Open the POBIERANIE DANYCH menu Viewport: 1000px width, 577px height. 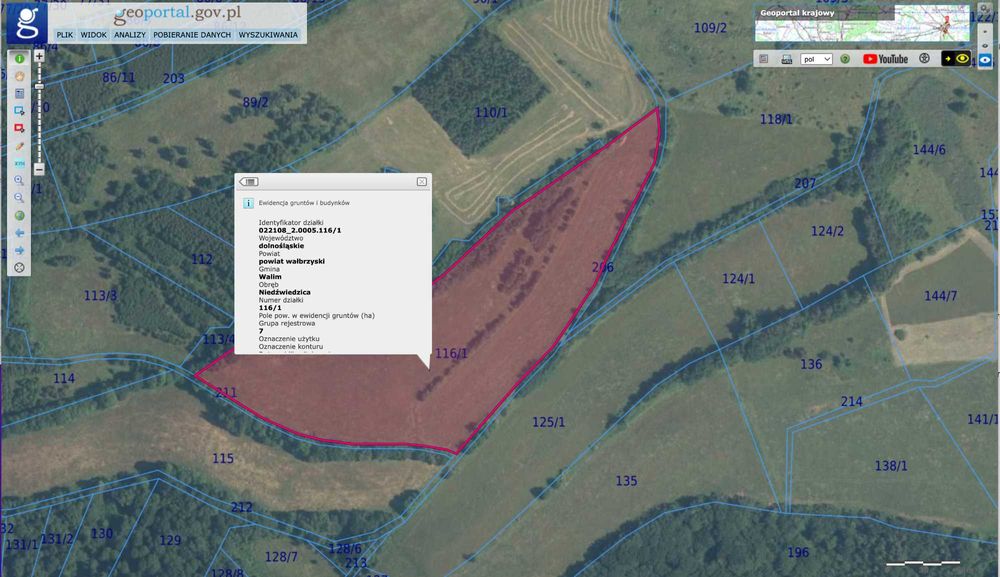[192, 34]
